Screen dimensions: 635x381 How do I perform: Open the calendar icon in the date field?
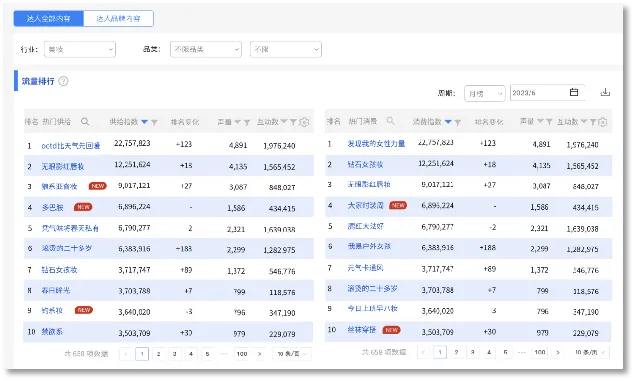[x=574, y=92]
